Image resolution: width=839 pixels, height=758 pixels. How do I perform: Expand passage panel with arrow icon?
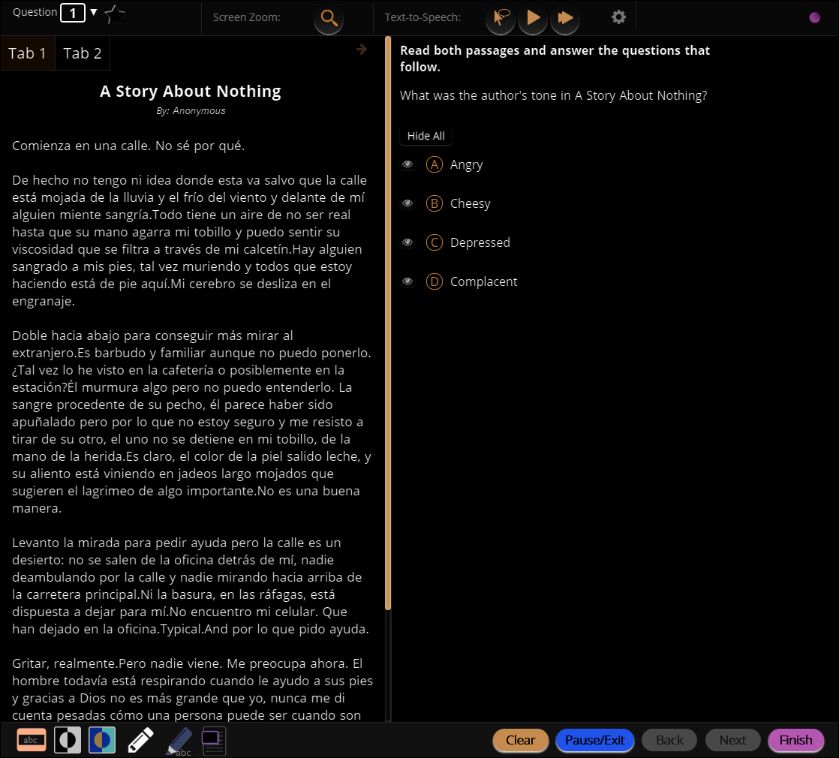[362, 49]
